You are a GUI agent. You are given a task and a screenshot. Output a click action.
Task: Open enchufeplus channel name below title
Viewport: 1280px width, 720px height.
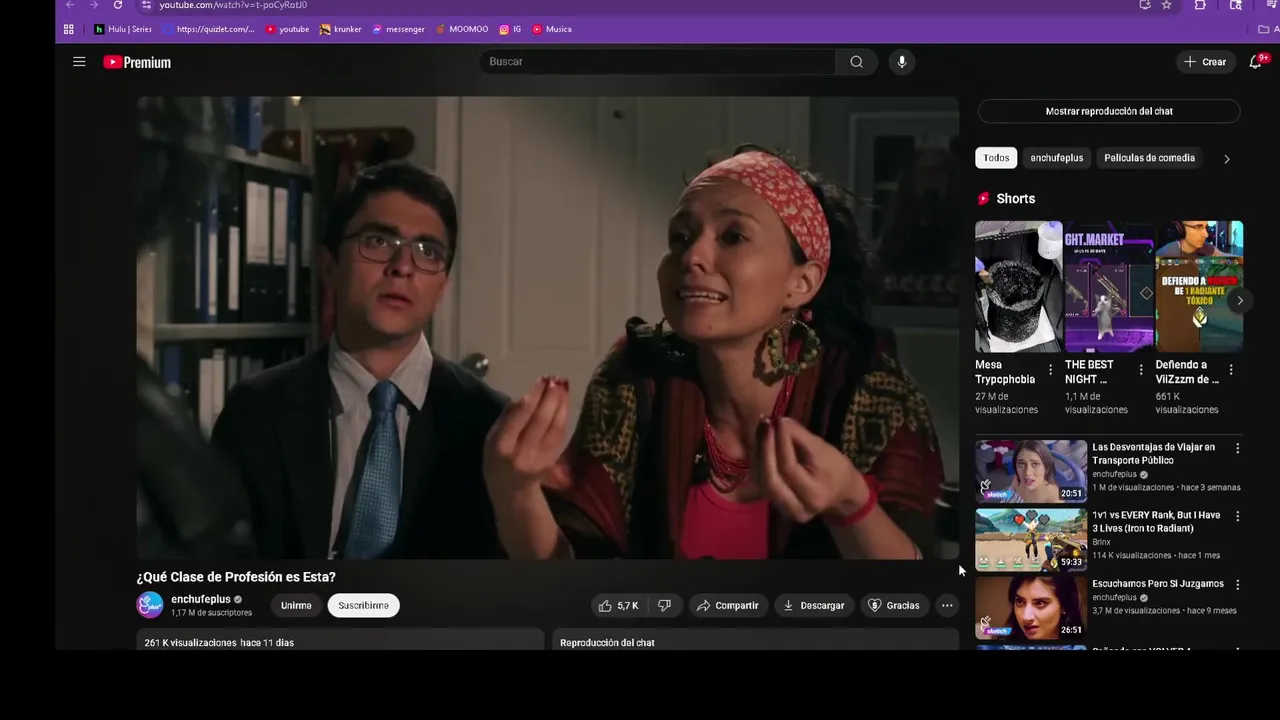click(201, 599)
